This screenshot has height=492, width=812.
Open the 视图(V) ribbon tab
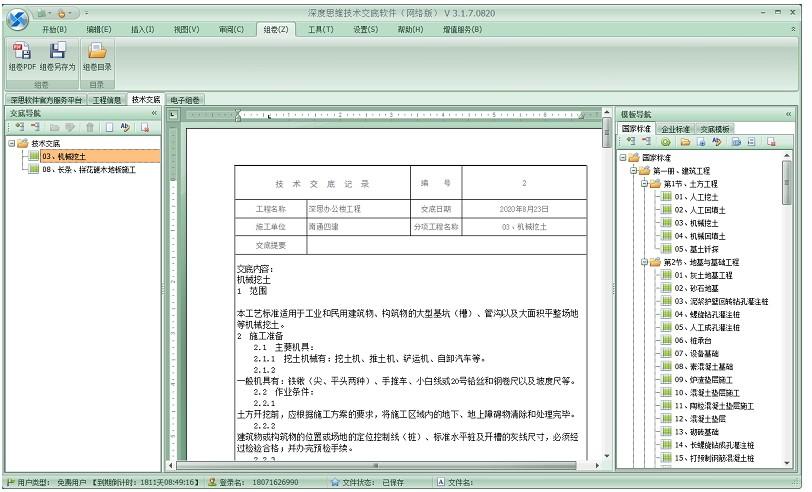186,30
